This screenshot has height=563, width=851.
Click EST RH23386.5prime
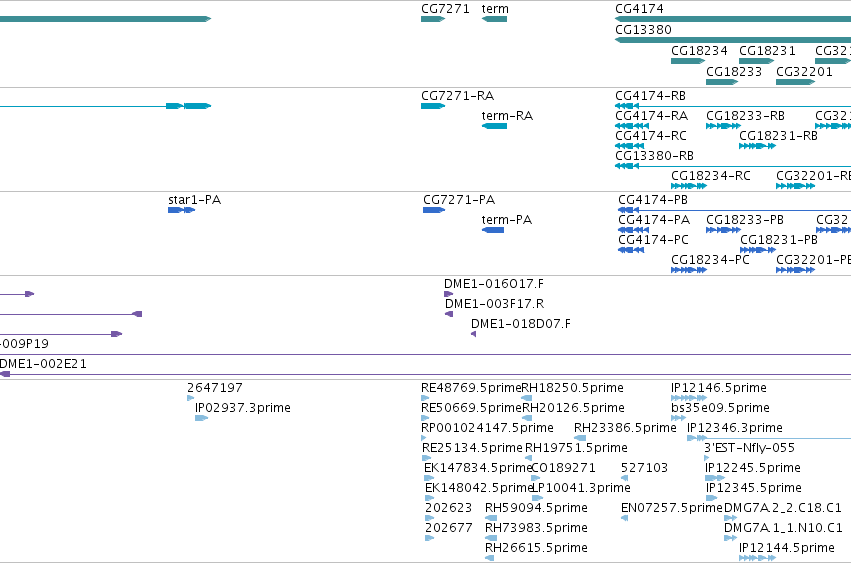[580, 438]
